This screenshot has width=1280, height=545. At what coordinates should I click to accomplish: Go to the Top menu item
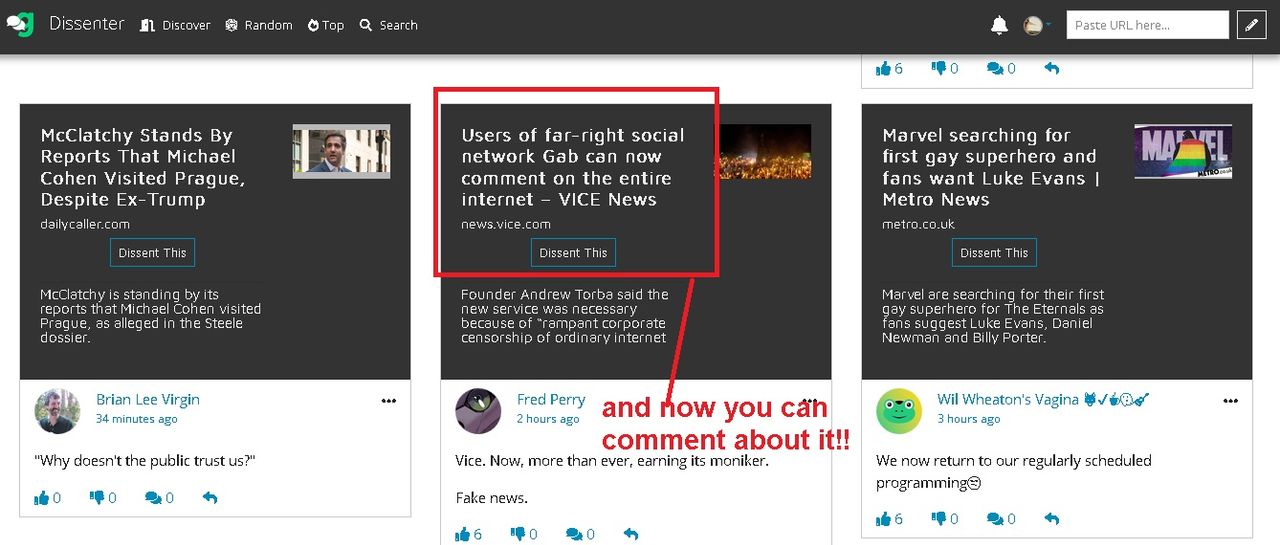point(325,25)
